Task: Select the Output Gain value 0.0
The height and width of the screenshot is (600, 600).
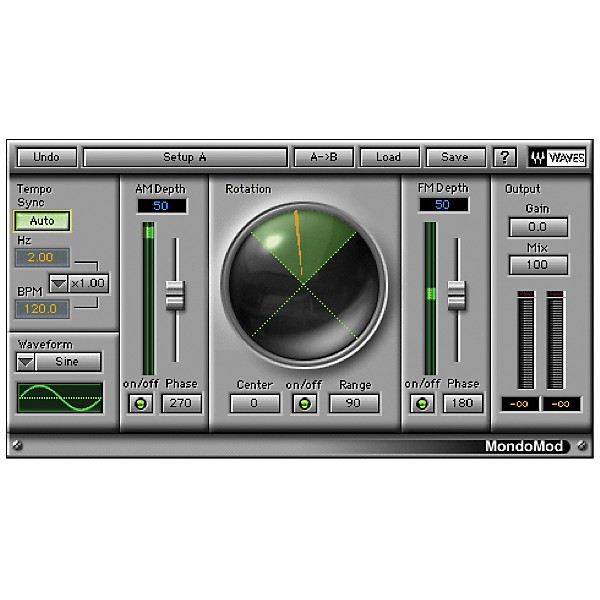Action: 538,227
